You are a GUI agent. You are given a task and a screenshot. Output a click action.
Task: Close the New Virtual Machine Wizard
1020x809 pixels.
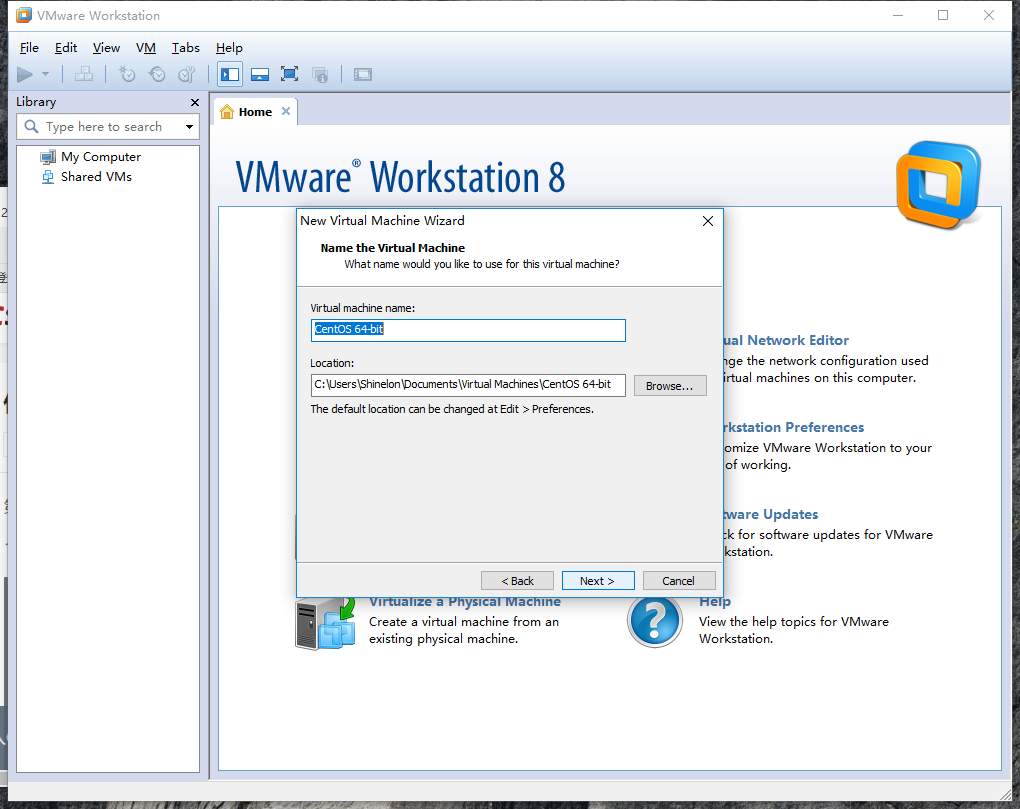coord(708,221)
